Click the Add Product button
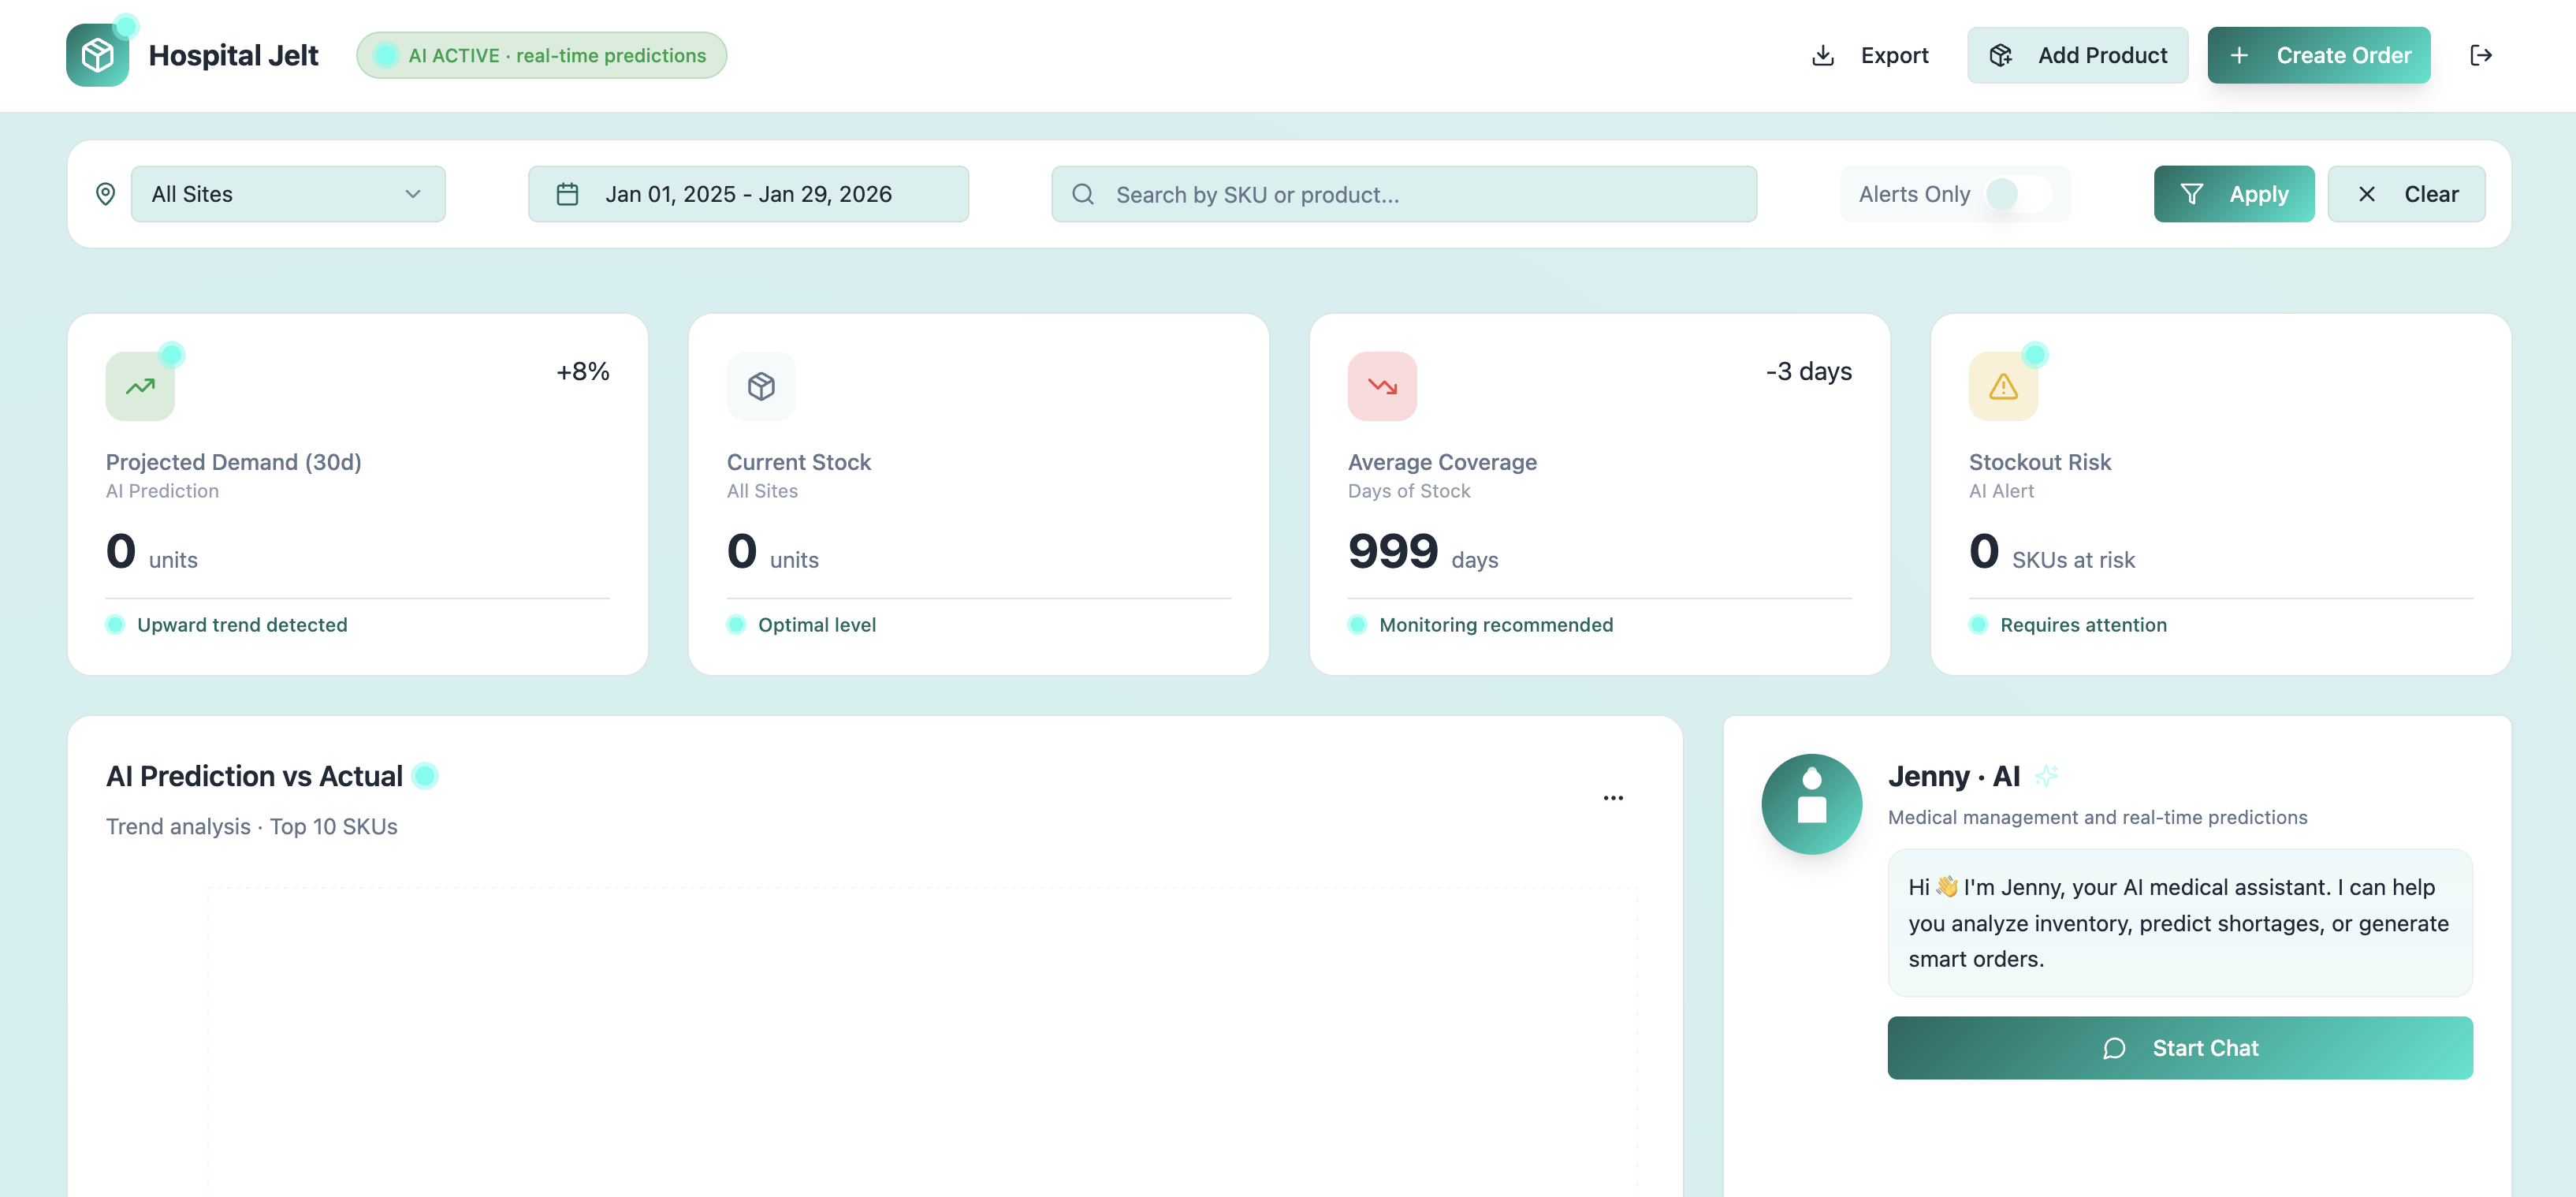Image resolution: width=2576 pixels, height=1197 pixels. pos(2077,55)
